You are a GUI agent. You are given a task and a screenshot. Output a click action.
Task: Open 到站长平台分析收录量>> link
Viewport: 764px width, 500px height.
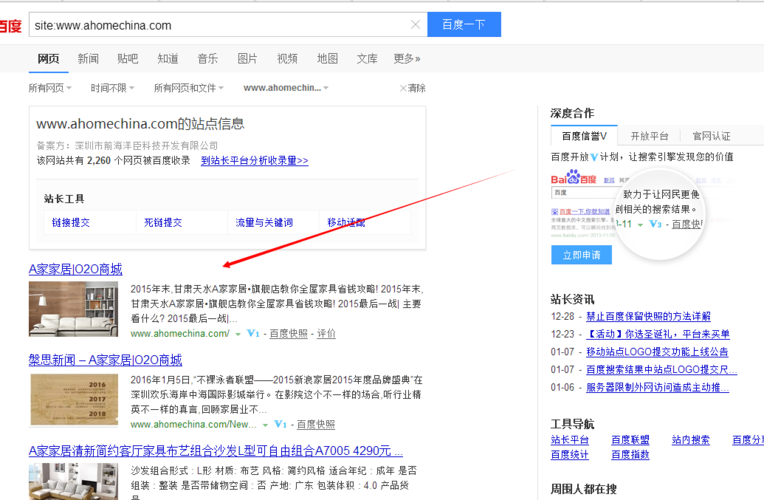[x=254, y=160]
